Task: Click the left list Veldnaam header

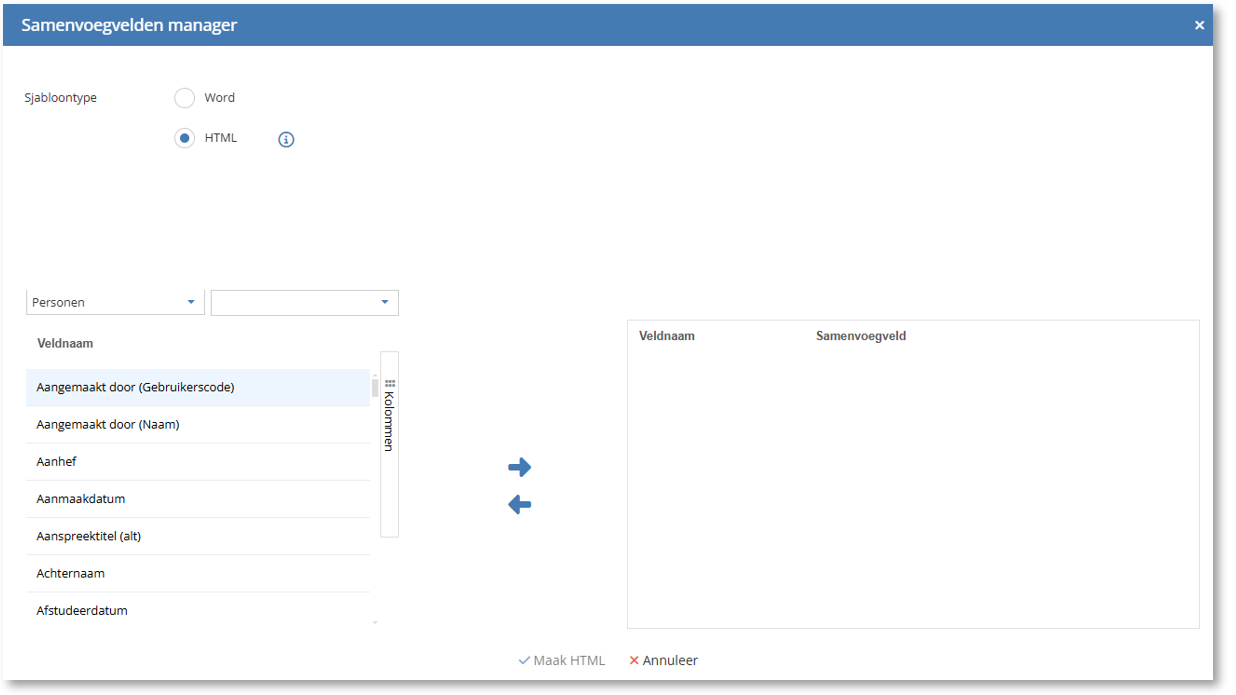Action: point(65,343)
